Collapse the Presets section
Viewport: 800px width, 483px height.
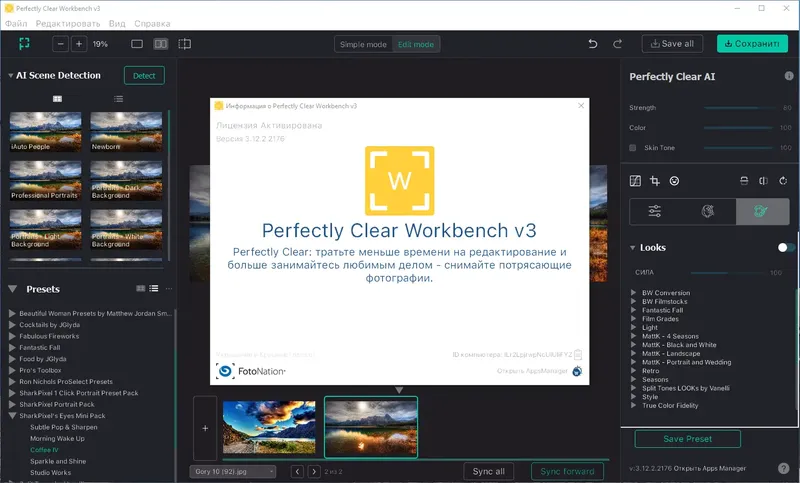click(x=13, y=289)
